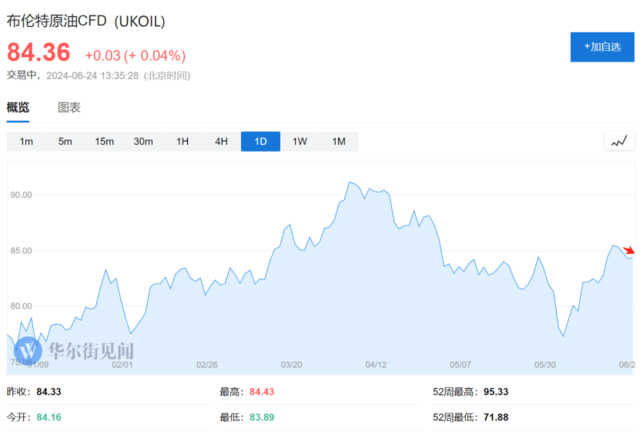This screenshot has width=640, height=438.
Task: Add UKOIL to watchlist with +加自选
Action: pyautogui.click(x=602, y=47)
